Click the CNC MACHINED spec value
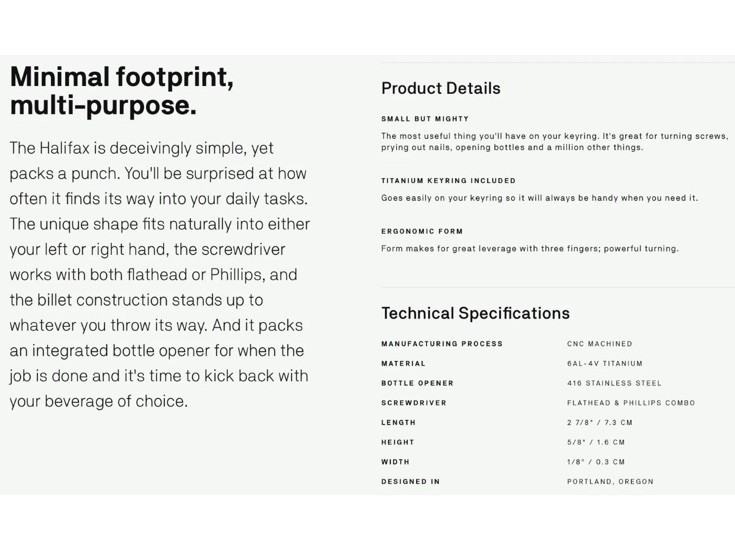Viewport: 735px width, 549px height. click(600, 344)
